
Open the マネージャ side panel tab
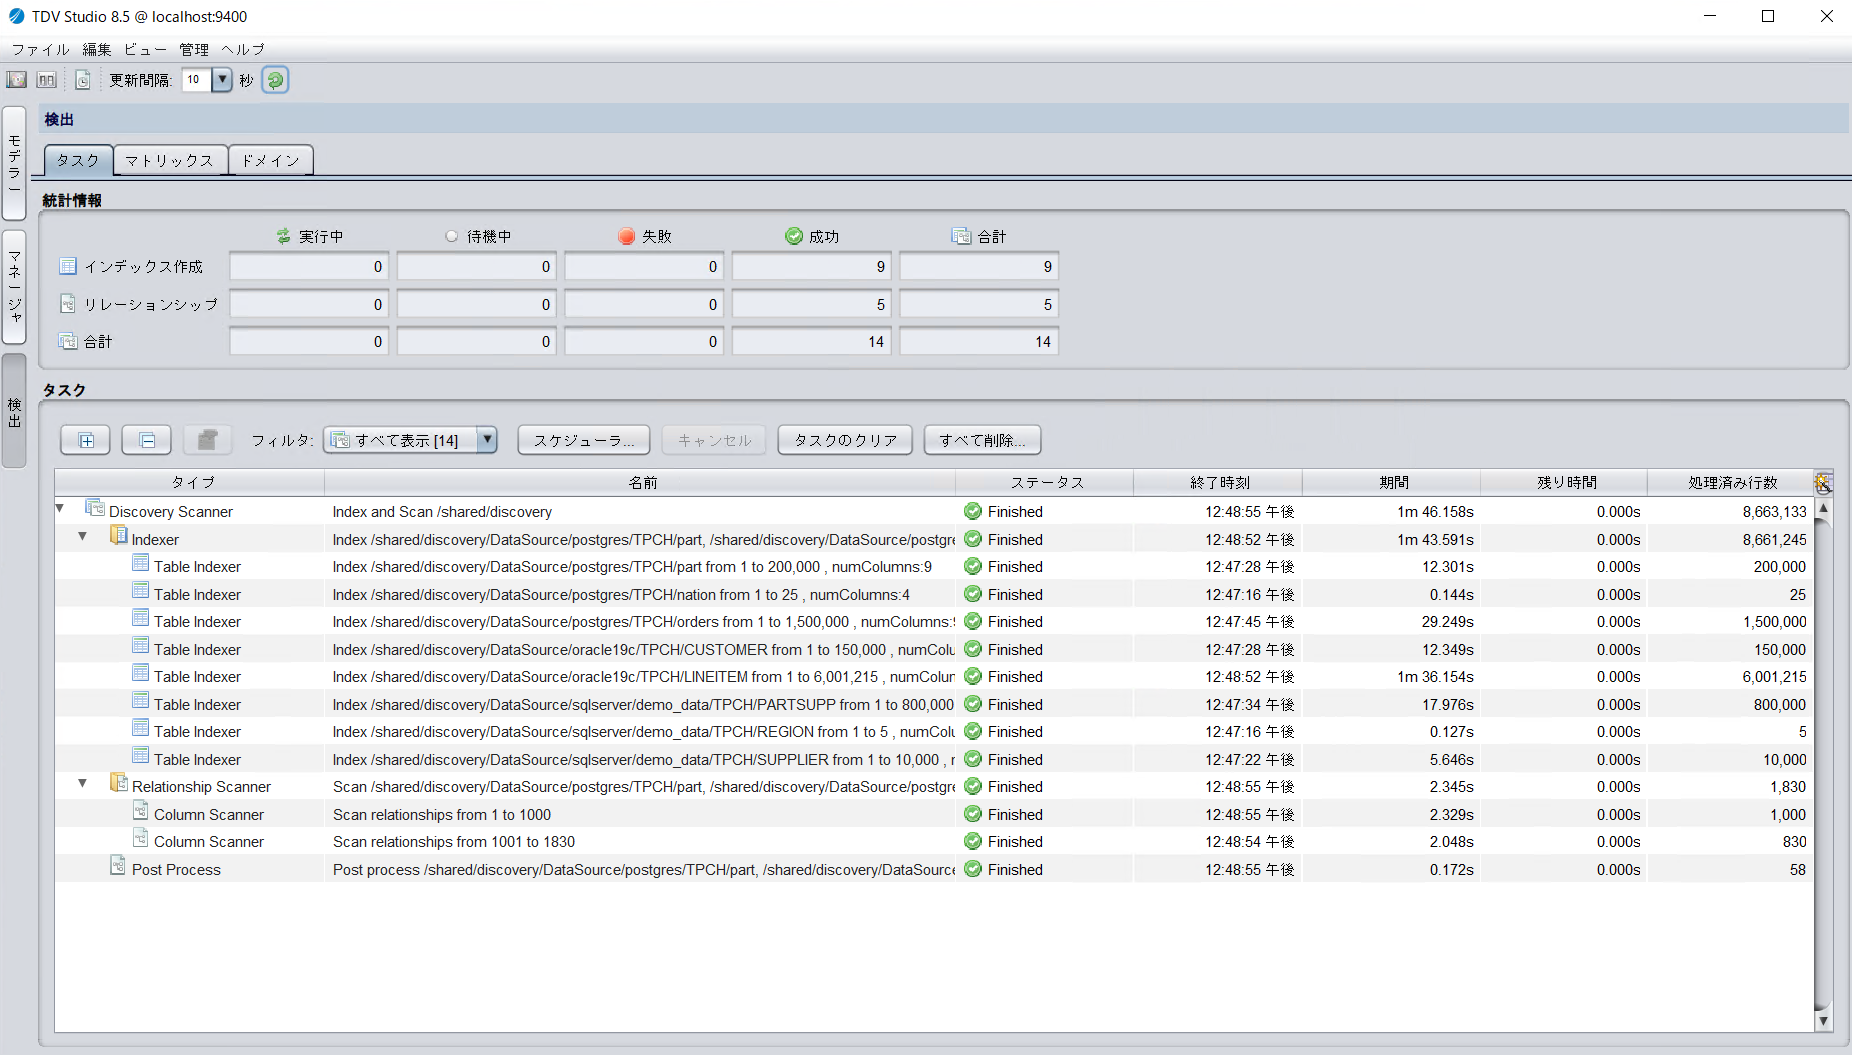click(x=14, y=287)
